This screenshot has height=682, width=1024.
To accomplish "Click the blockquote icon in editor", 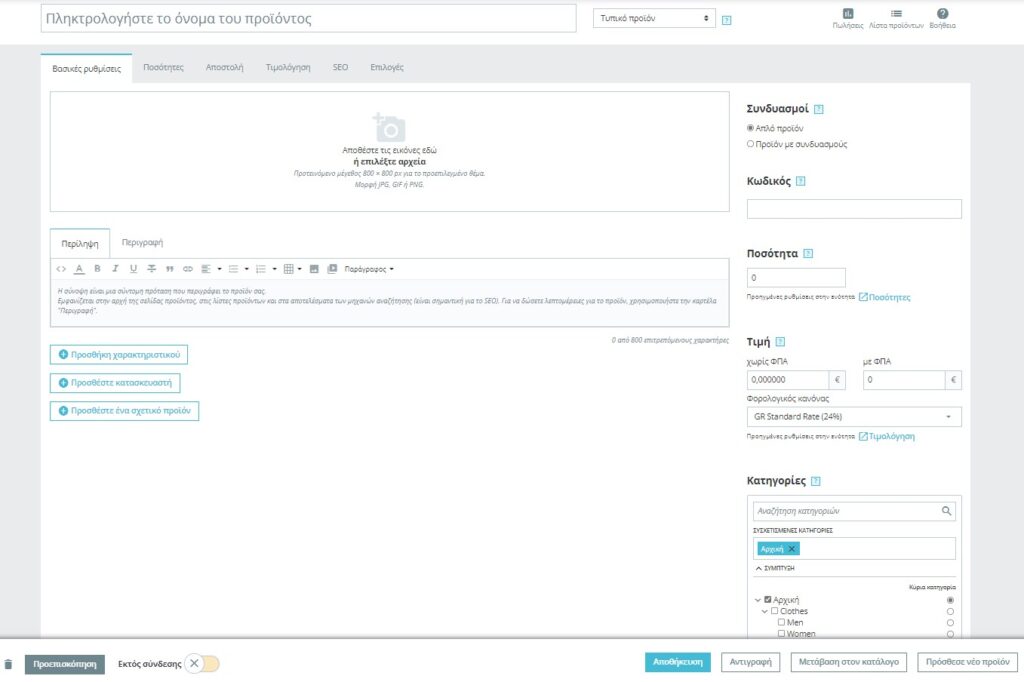I will point(169,269).
